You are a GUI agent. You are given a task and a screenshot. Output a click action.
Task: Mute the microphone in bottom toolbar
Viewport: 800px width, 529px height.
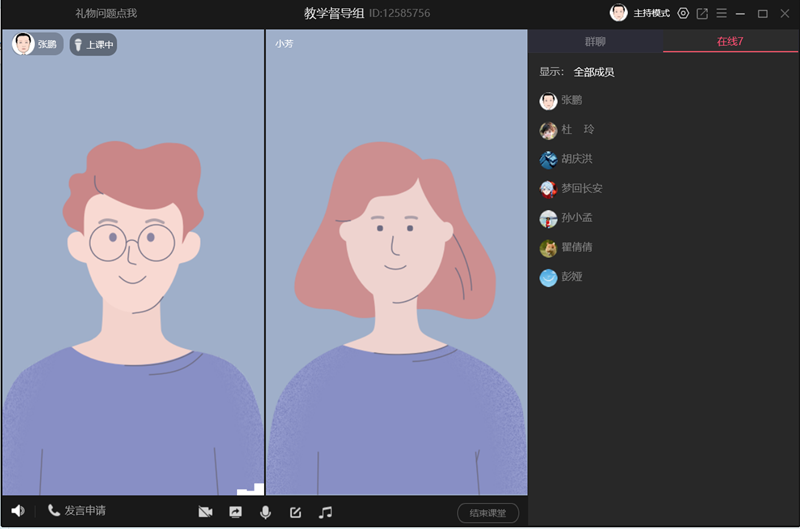[265, 512]
